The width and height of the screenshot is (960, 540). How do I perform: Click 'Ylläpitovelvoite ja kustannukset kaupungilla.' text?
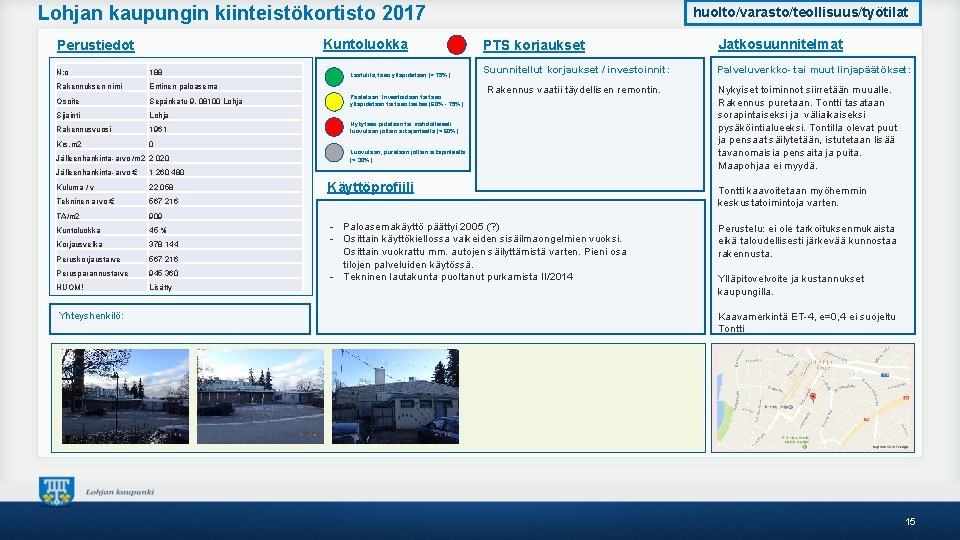[x=791, y=285]
